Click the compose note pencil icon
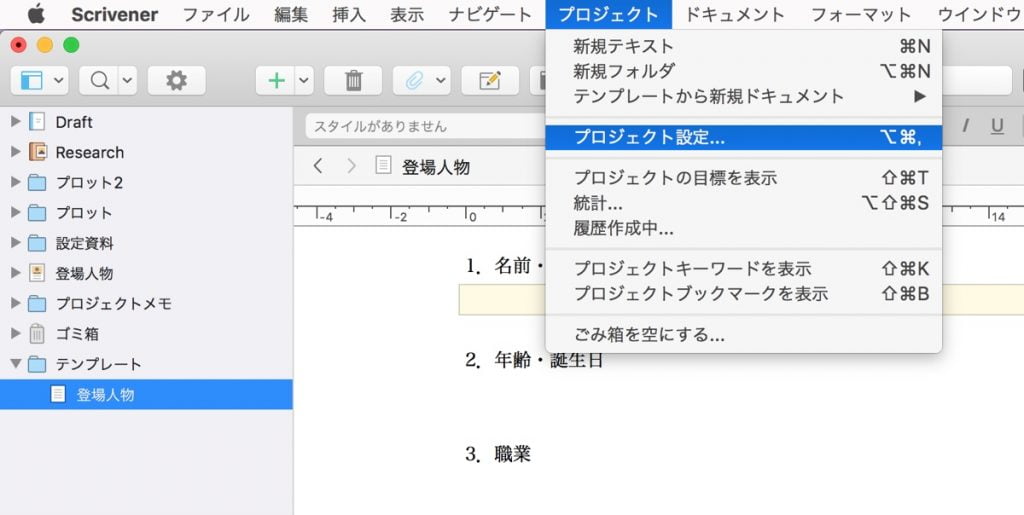This screenshot has height=515, width=1024. [x=490, y=80]
